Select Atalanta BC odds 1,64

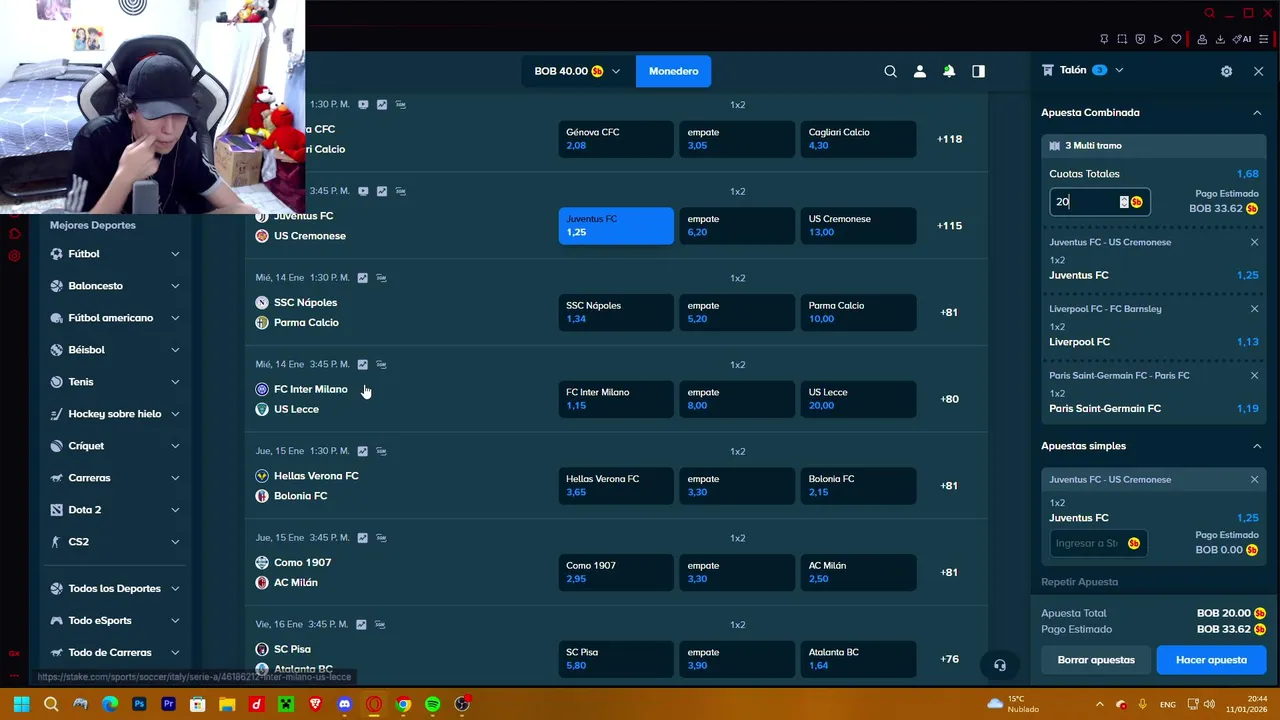click(x=858, y=659)
